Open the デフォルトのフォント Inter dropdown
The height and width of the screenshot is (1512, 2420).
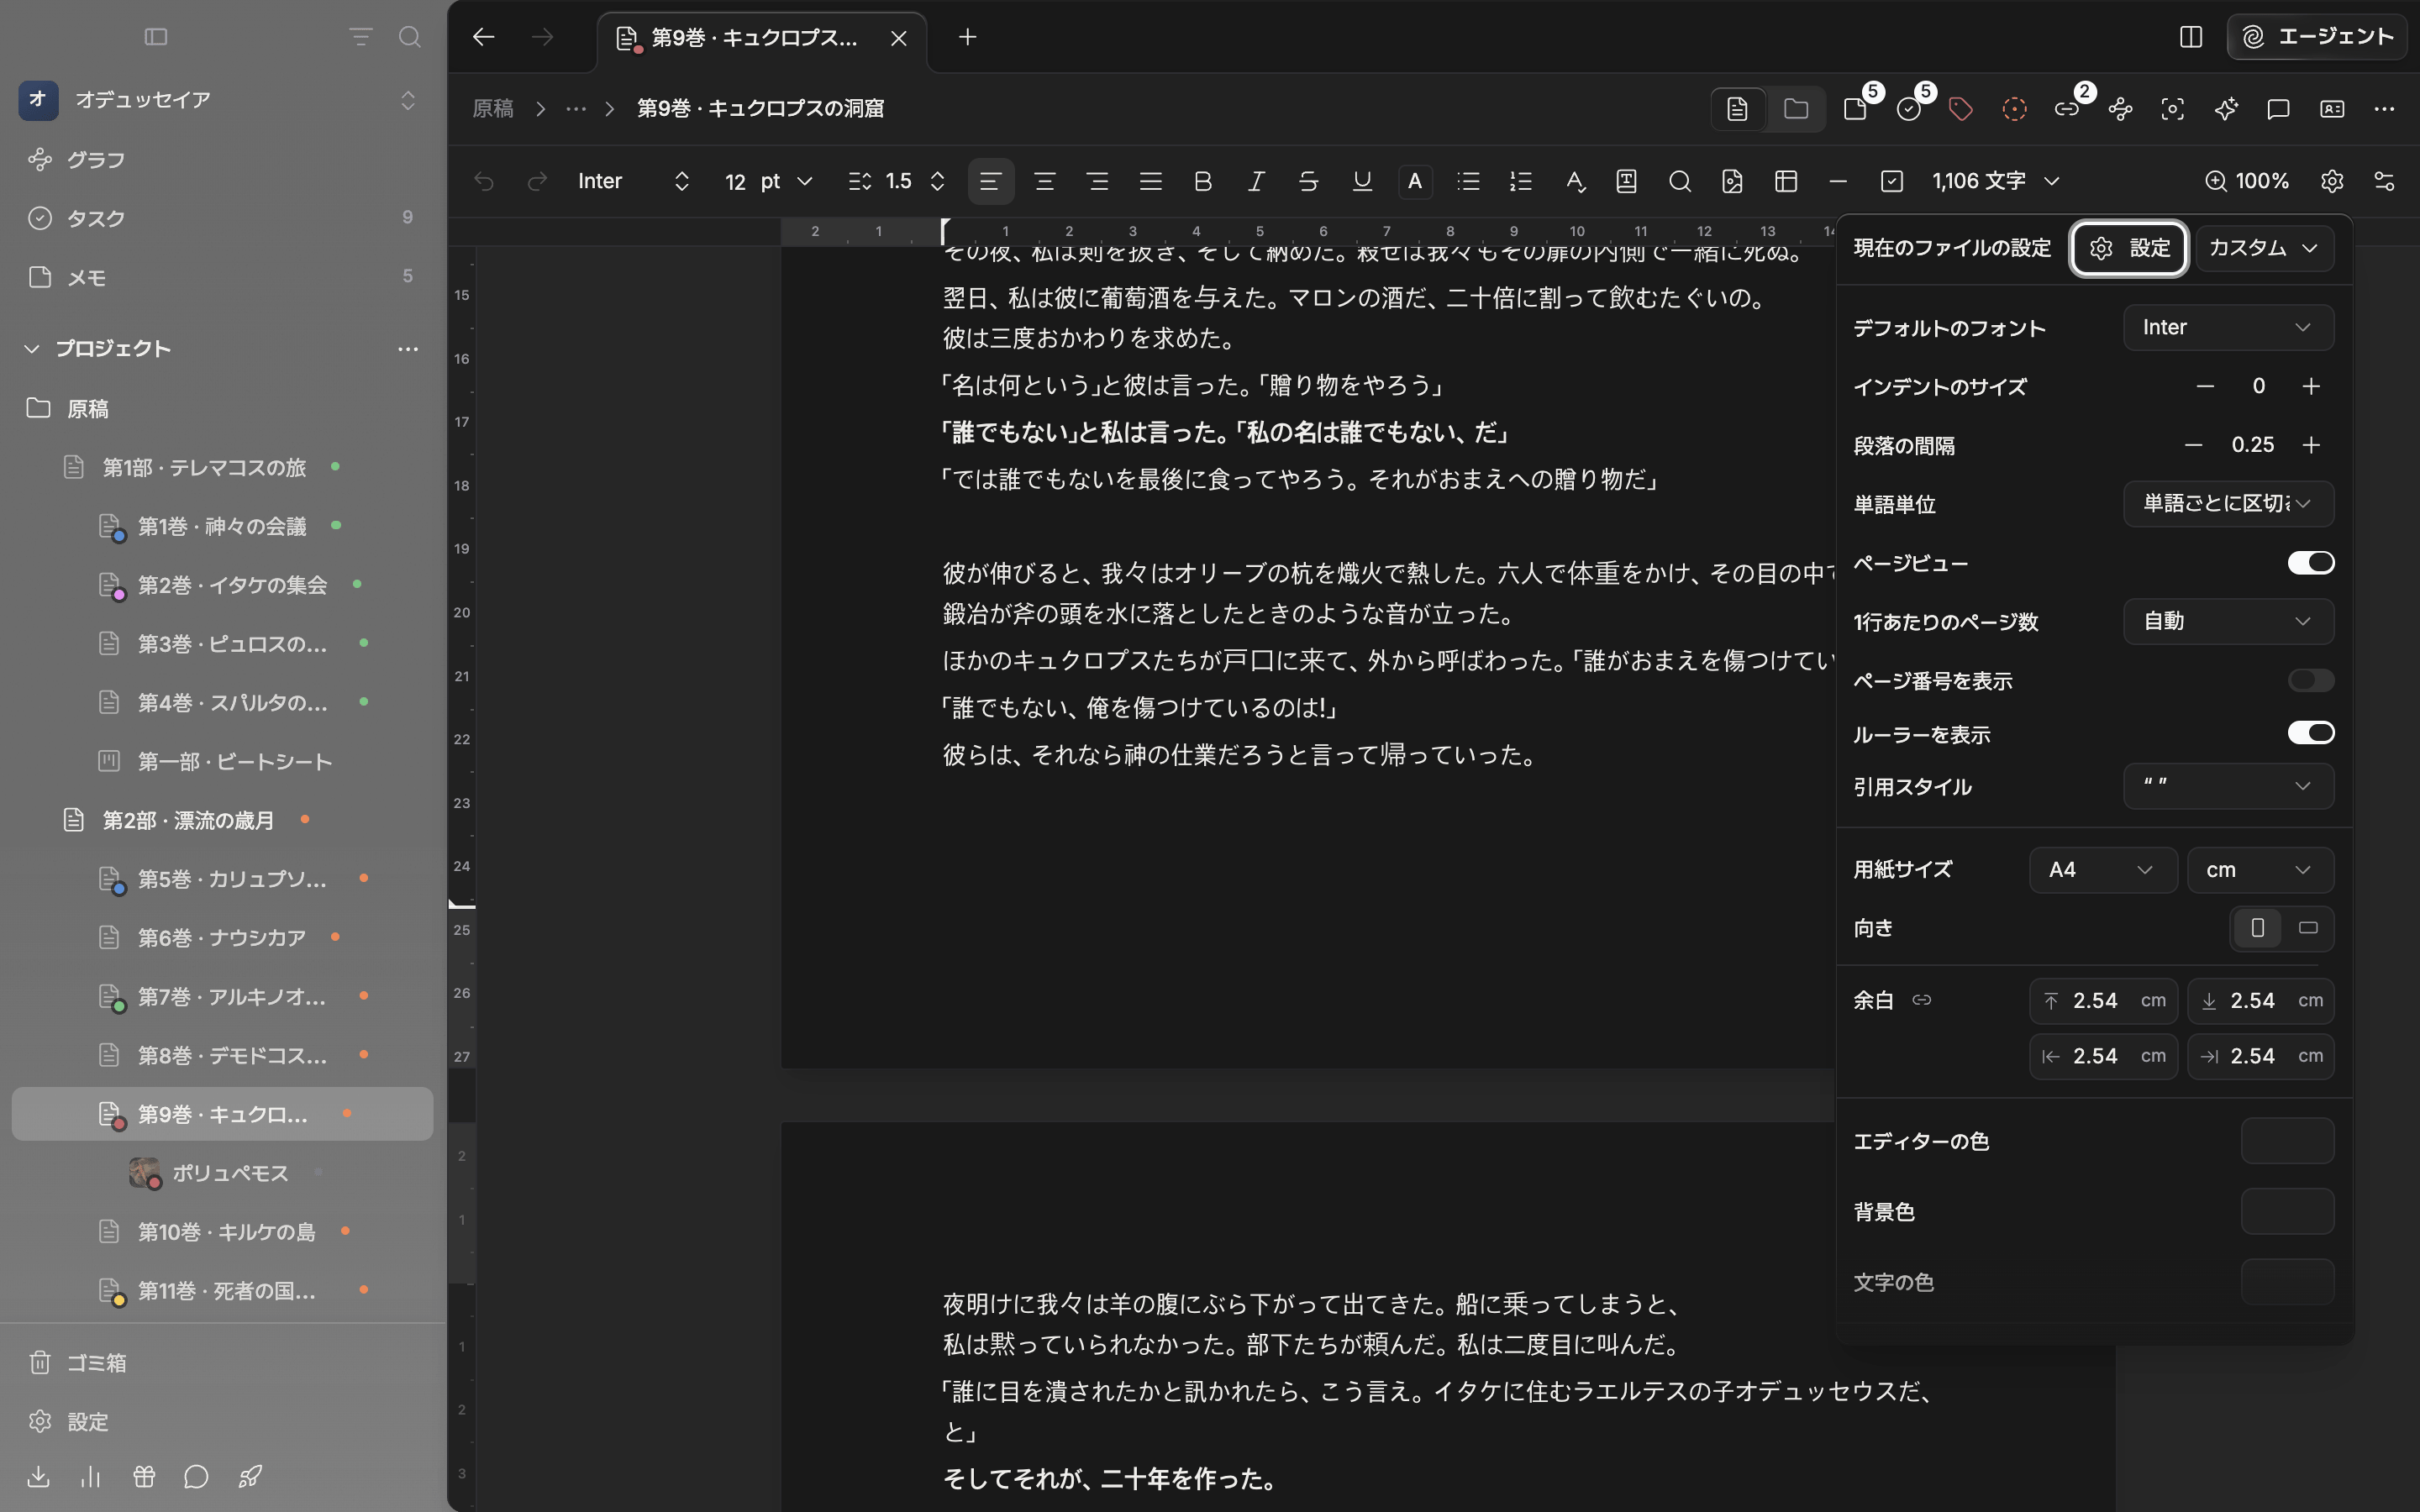click(x=2228, y=328)
